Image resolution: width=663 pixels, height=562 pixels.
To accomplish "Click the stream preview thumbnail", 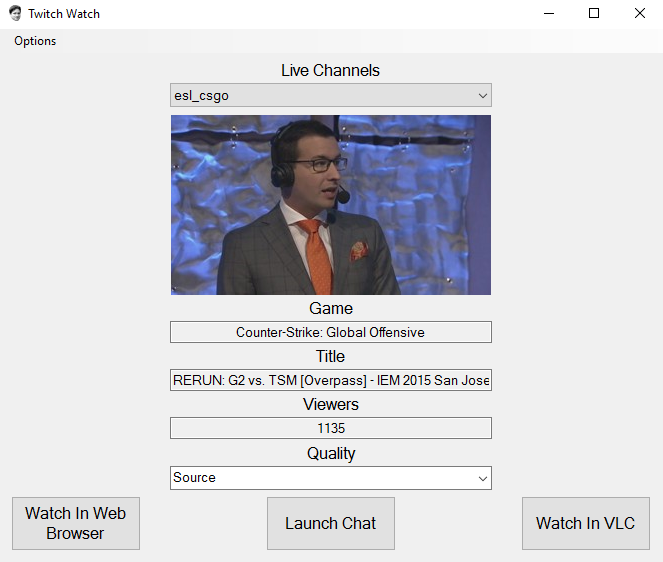I will click(331, 205).
